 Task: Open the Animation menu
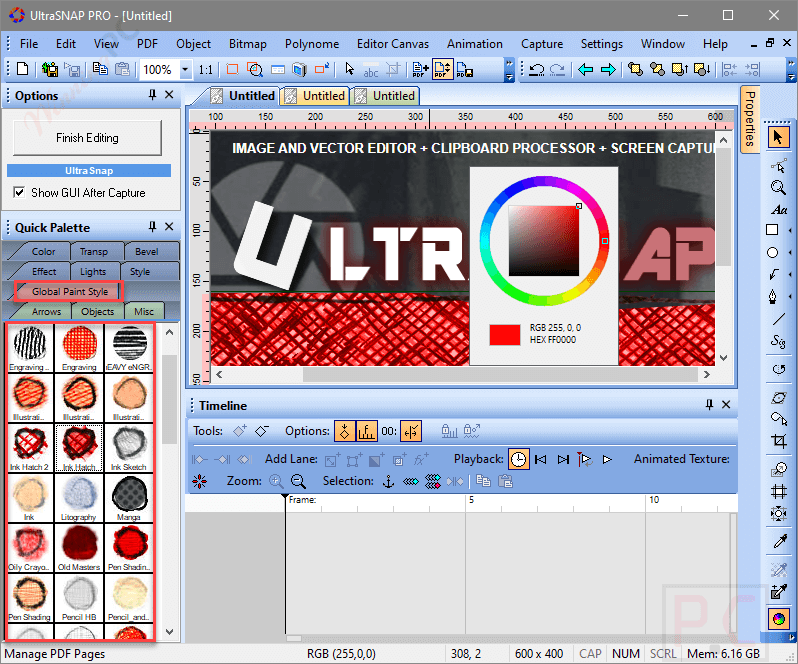coord(475,44)
